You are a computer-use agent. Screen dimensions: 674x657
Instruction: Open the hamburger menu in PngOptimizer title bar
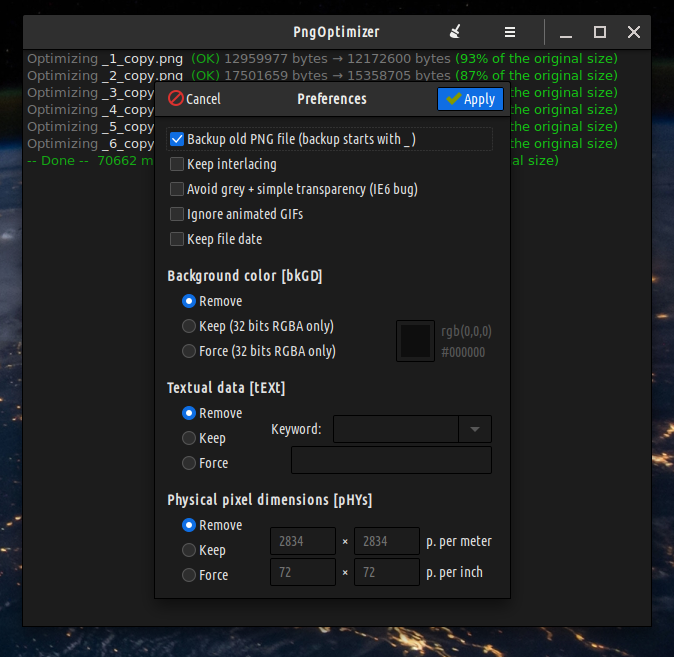(x=510, y=32)
